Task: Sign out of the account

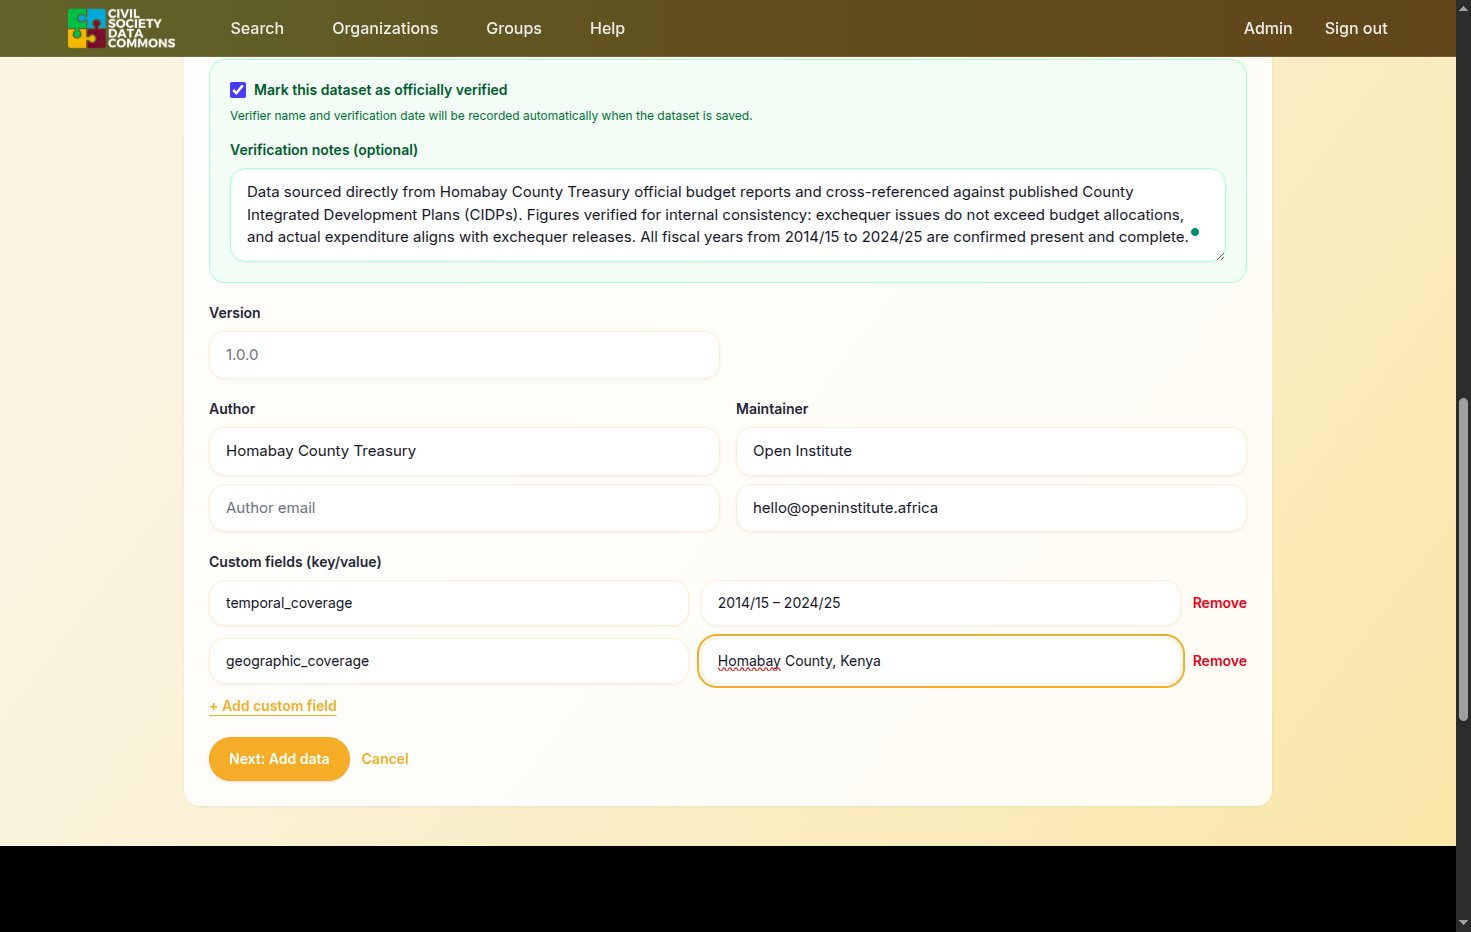Action: (x=1356, y=28)
